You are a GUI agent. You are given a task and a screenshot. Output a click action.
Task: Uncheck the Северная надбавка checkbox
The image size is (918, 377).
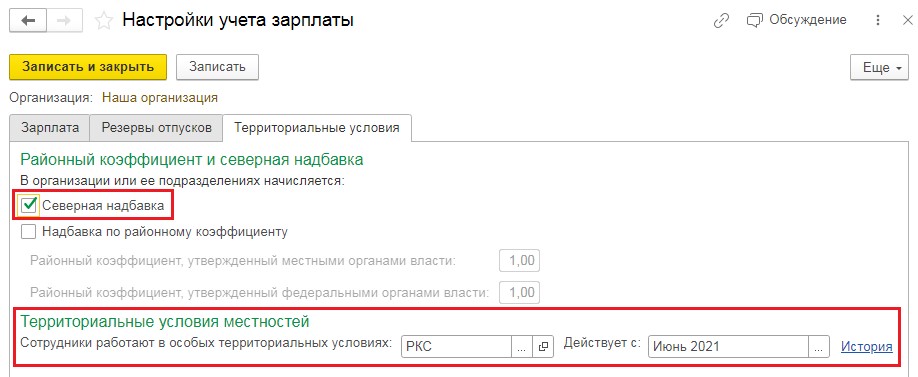[x=29, y=205]
